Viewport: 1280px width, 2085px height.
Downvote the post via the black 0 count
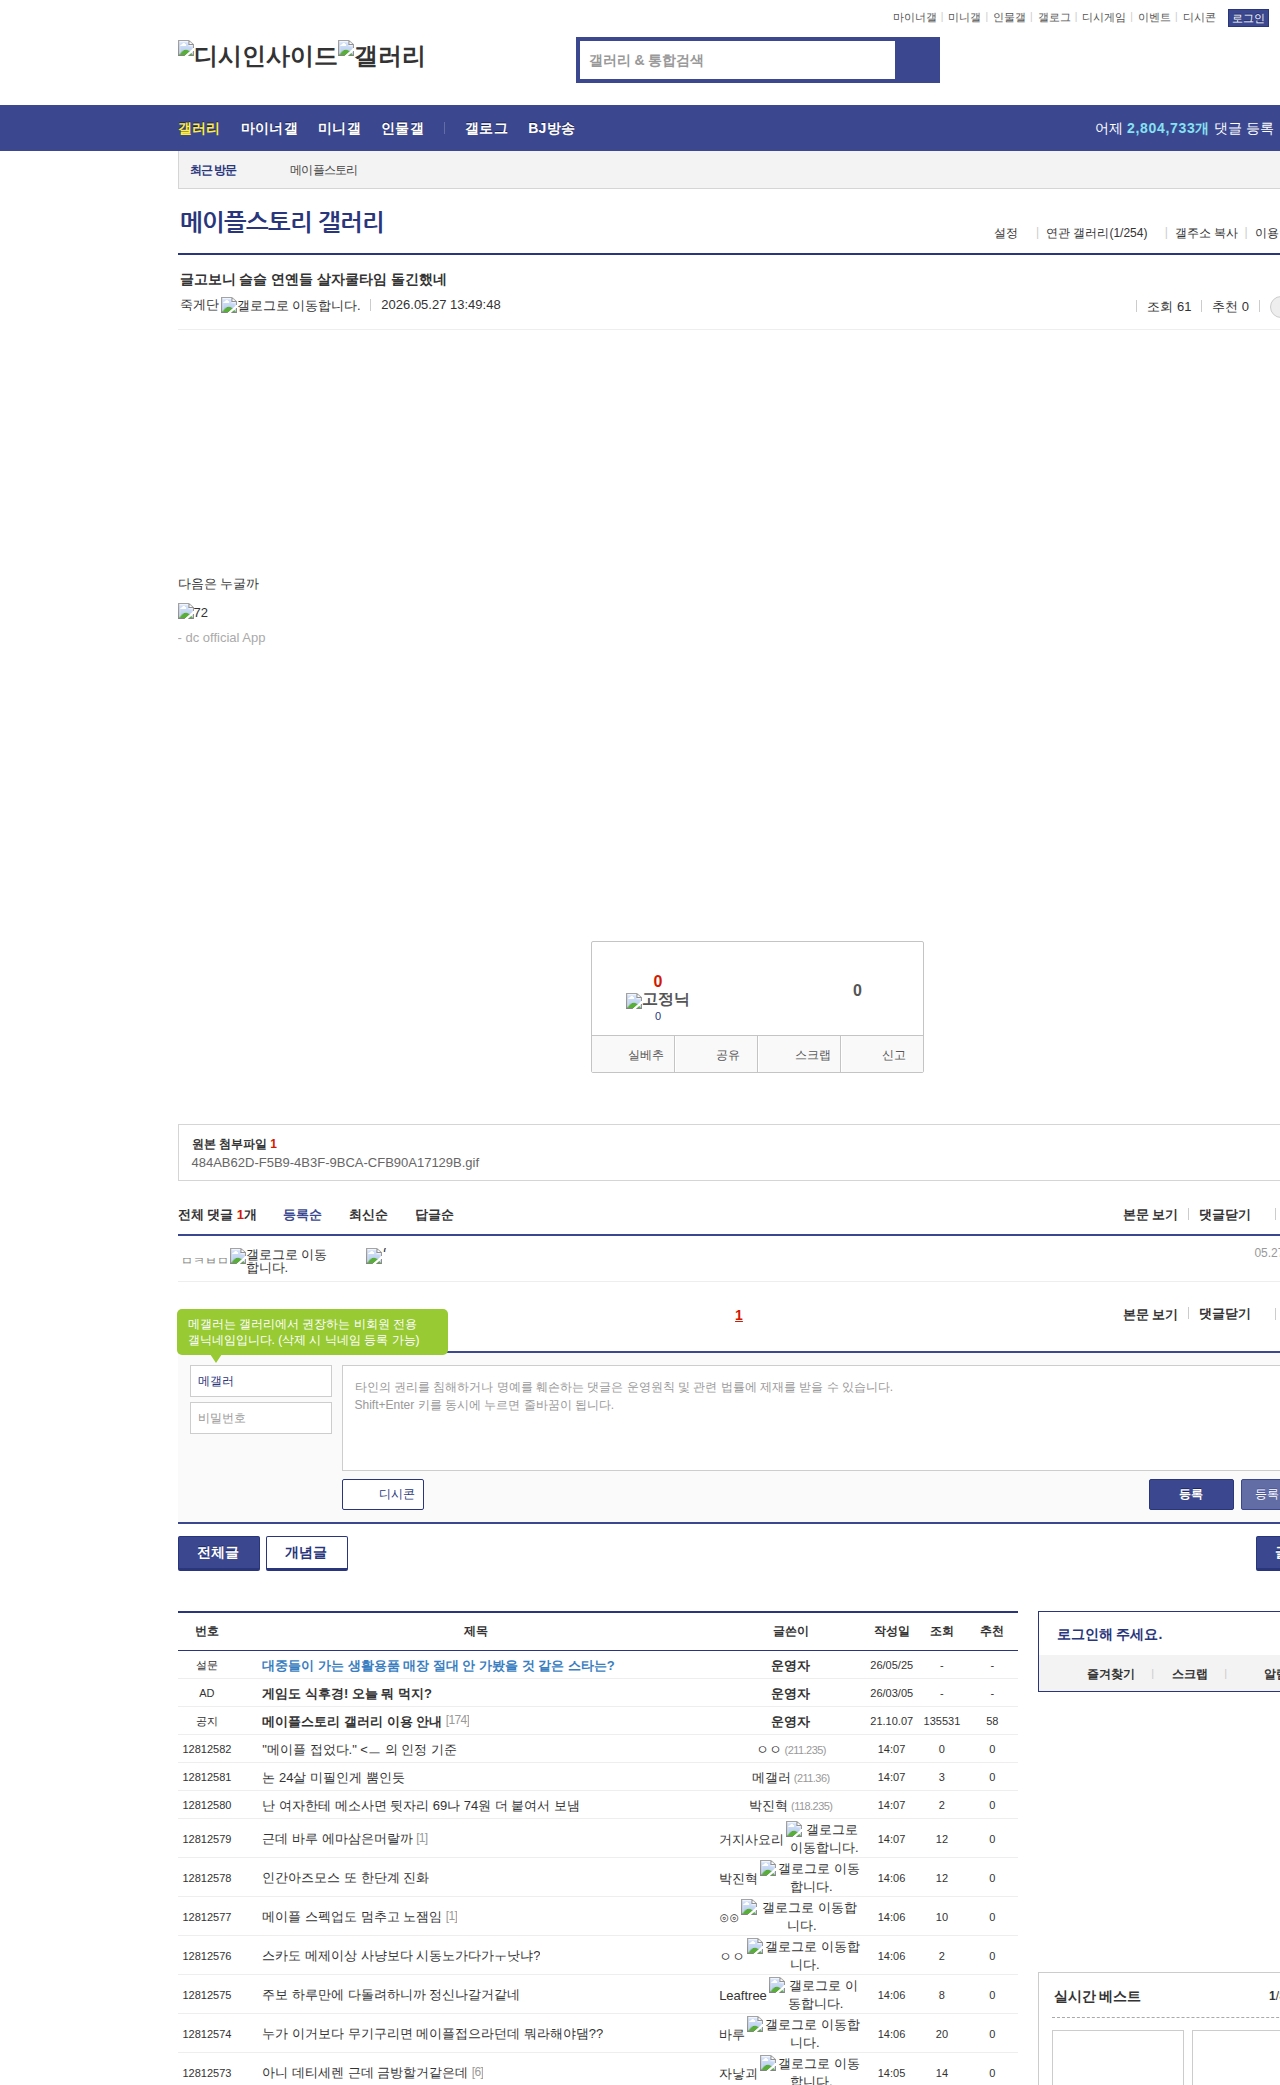pos(857,990)
